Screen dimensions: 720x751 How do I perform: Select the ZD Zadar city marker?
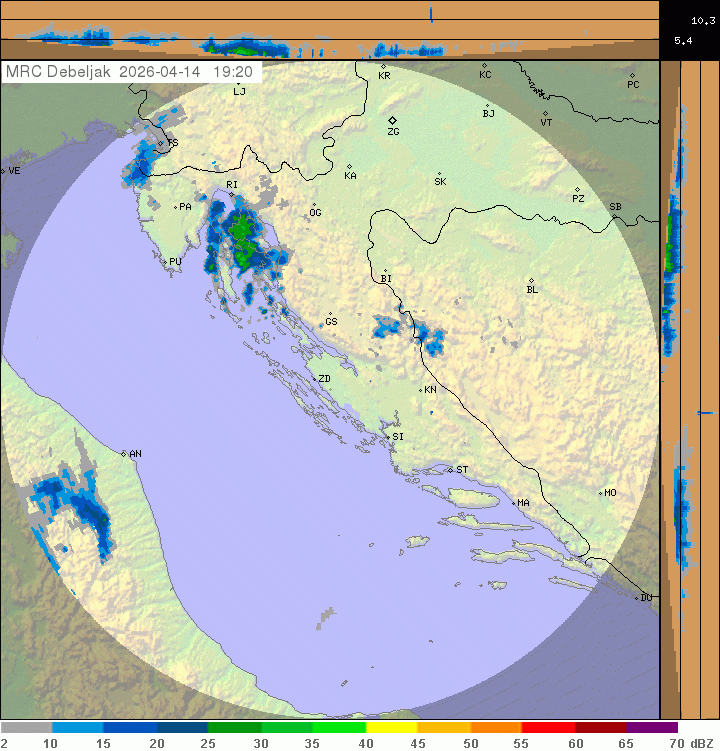tap(313, 379)
